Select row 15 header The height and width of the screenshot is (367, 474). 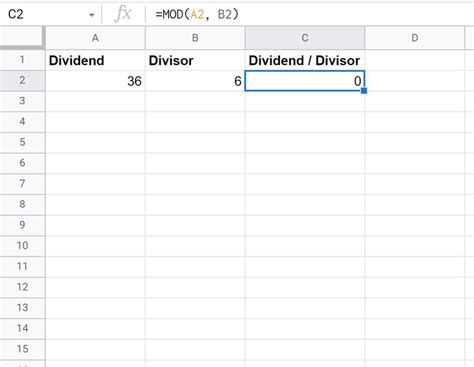pos(22,349)
